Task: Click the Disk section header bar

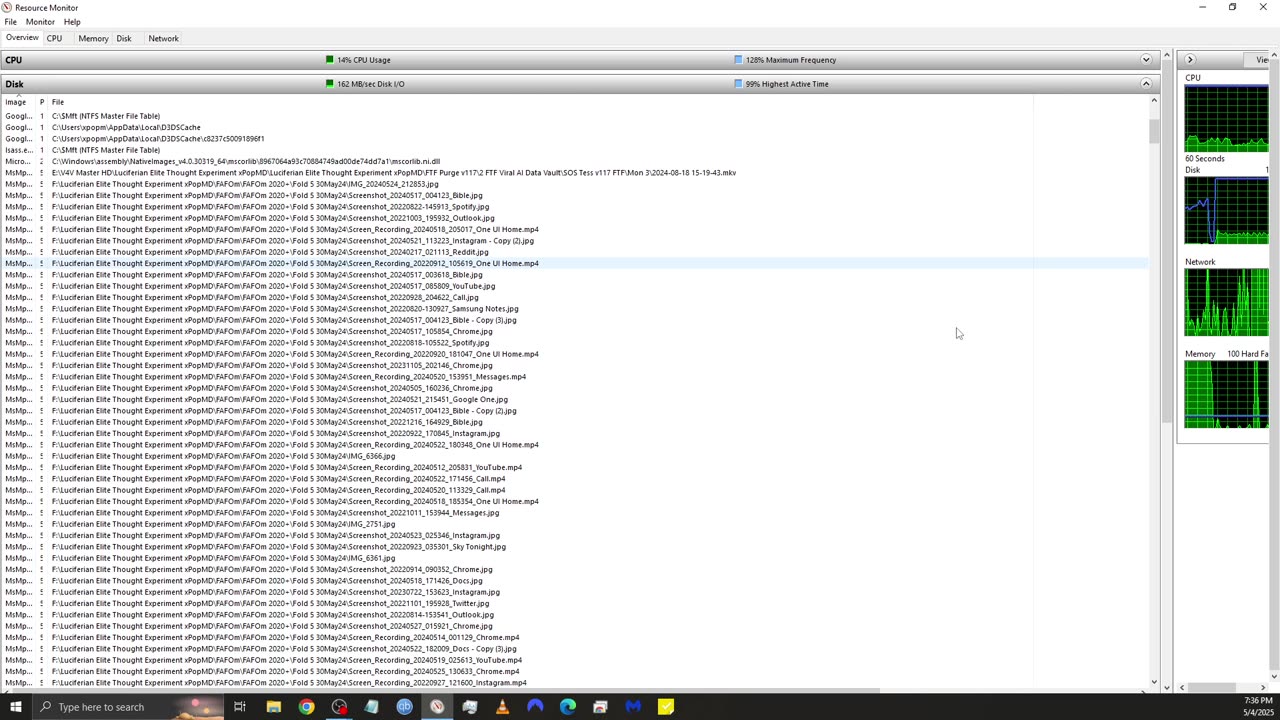Action: [x=580, y=84]
